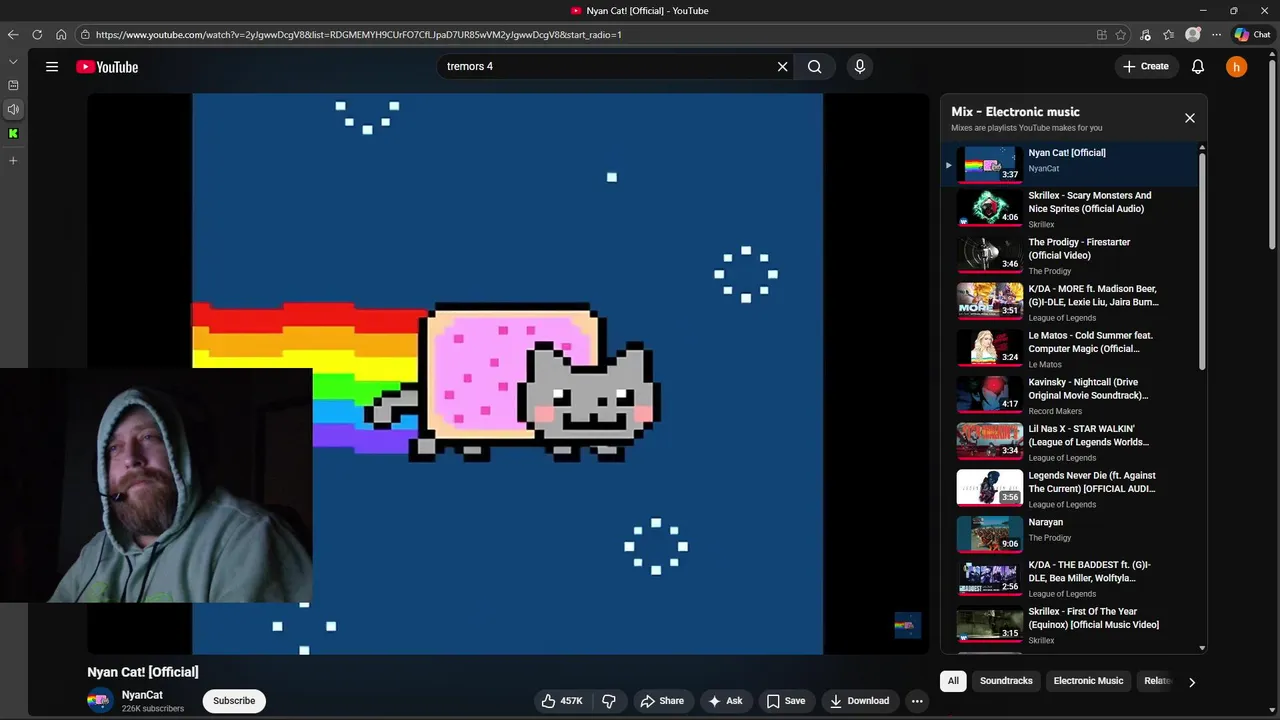1280x720 pixels.
Task: Click the playlist panel scrollbar
Action: (1202, 260)
